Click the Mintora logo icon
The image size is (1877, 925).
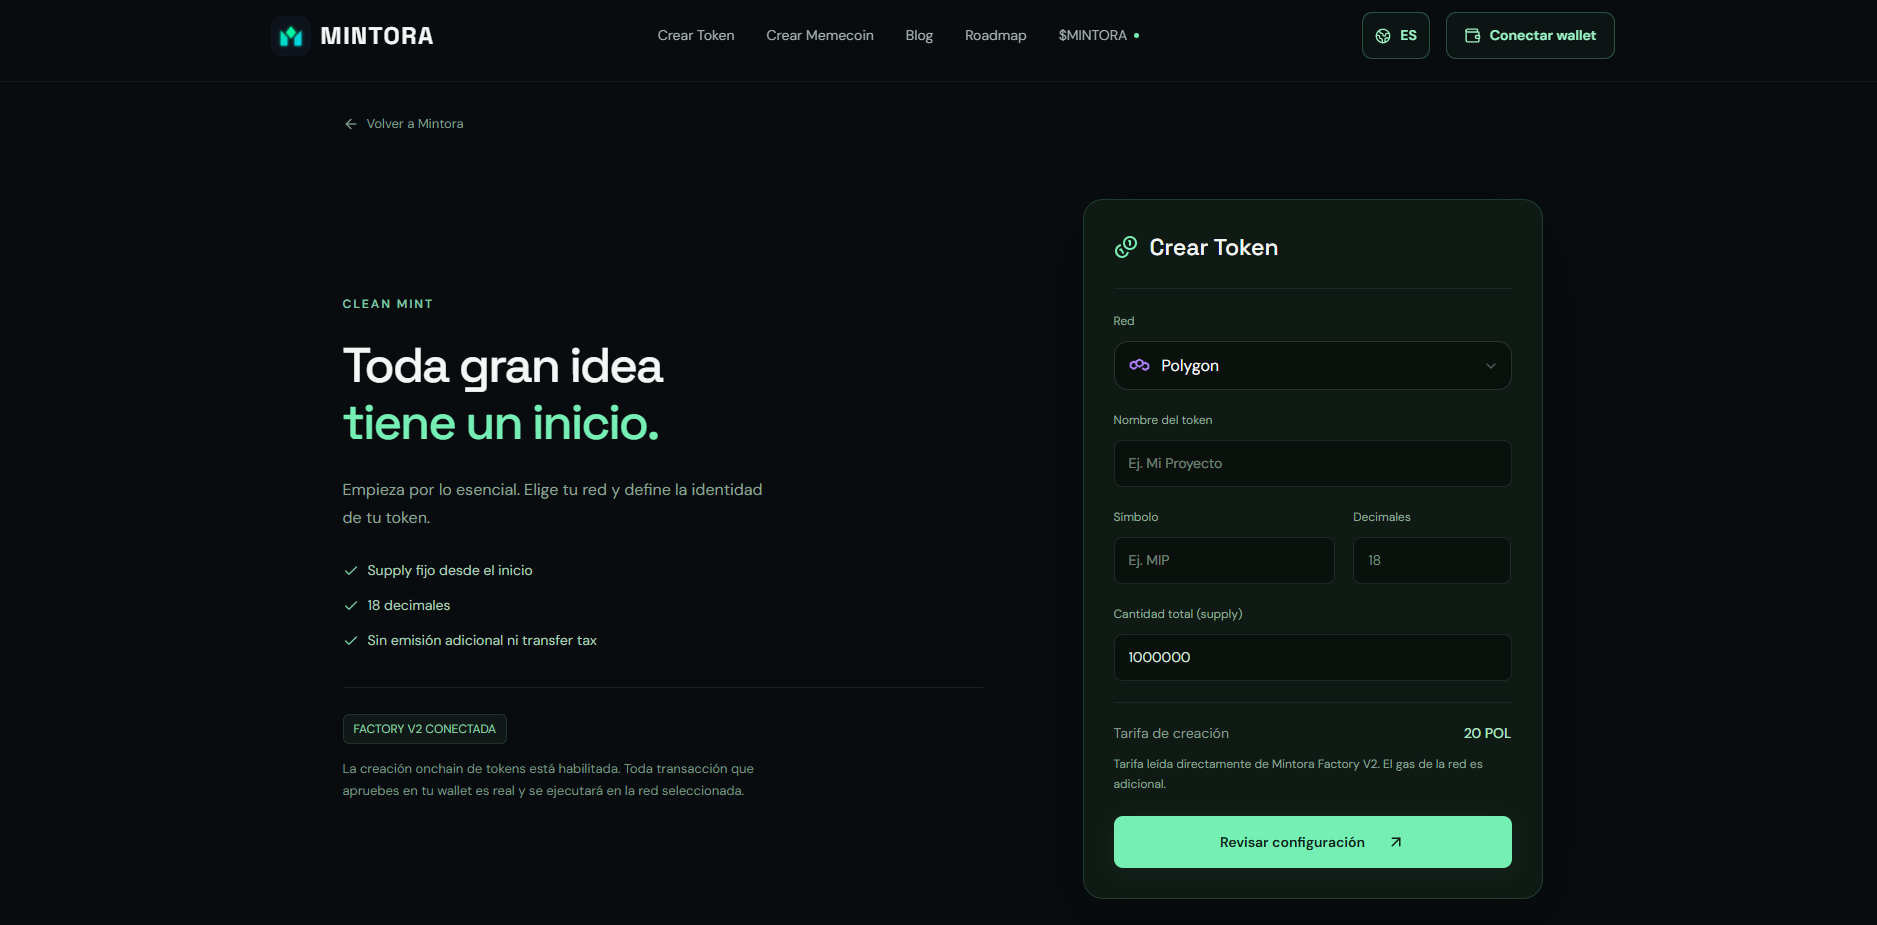(291, 36)
